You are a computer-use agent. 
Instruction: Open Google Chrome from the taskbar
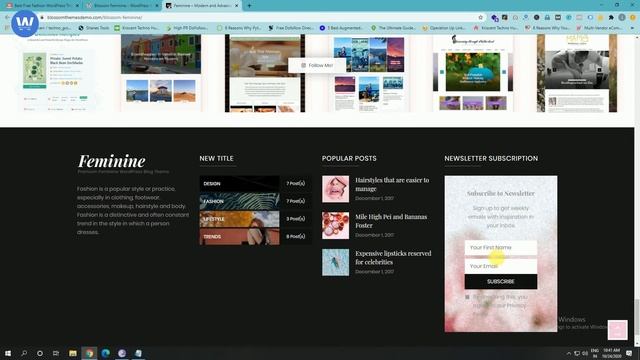pos(89,353)
